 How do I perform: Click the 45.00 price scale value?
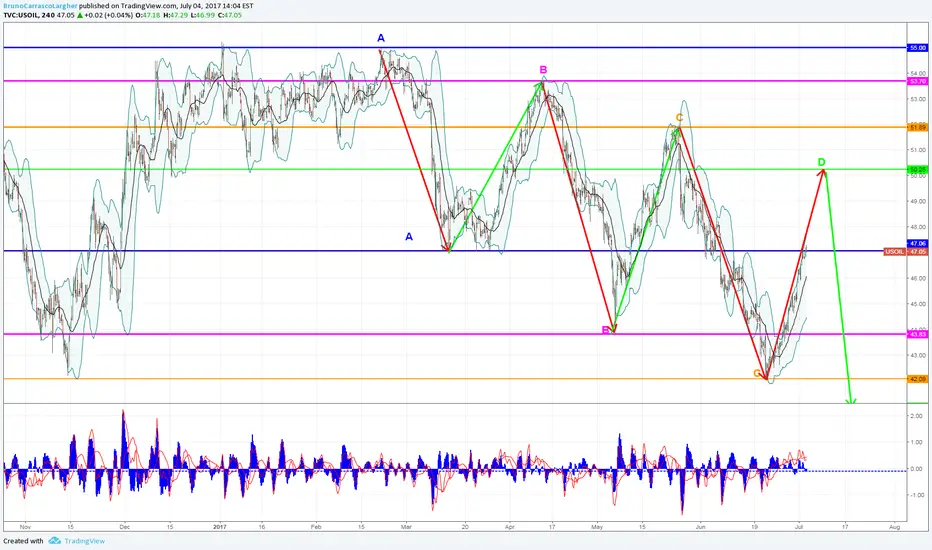[x=918, y=304]
